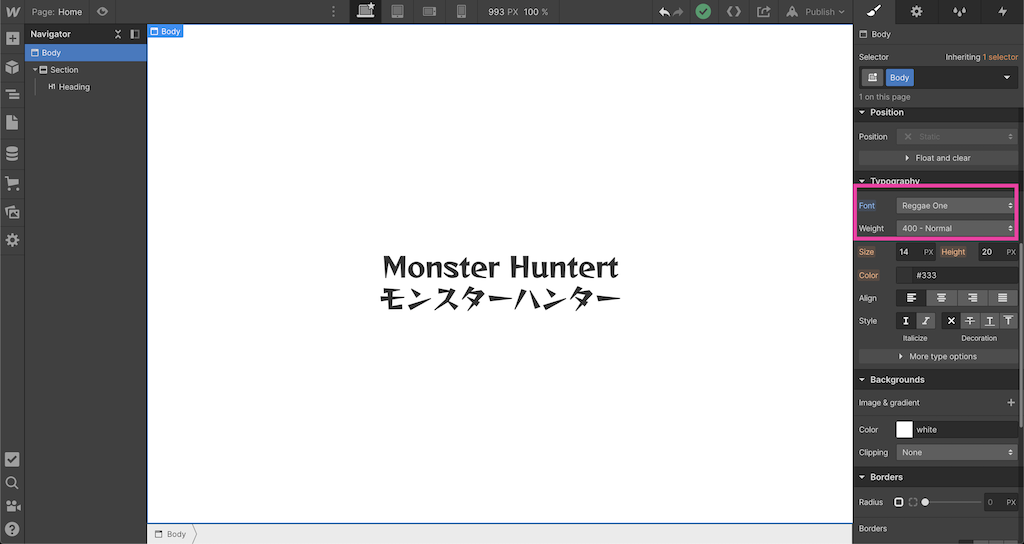Click the Inheriting 1 selector link
The height and width of the screenshot is (544, 1024).
1000,57
